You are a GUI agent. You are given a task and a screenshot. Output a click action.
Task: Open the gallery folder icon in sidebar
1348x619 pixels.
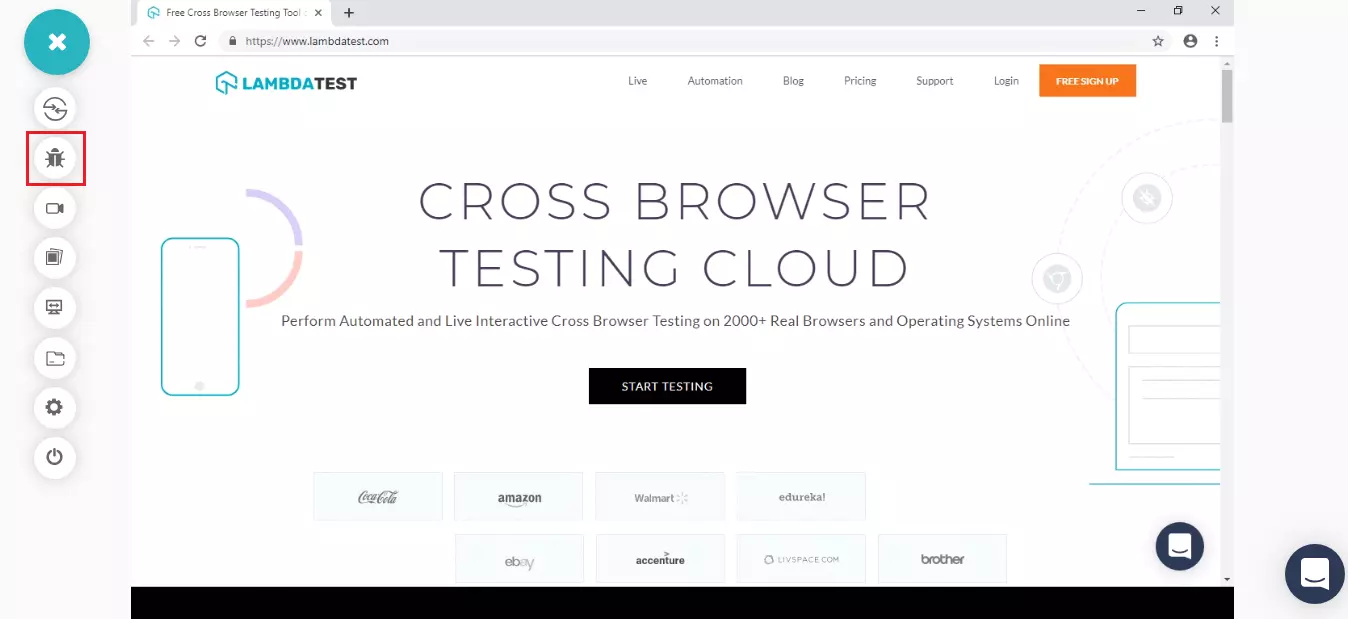click(x=55, y=357)
